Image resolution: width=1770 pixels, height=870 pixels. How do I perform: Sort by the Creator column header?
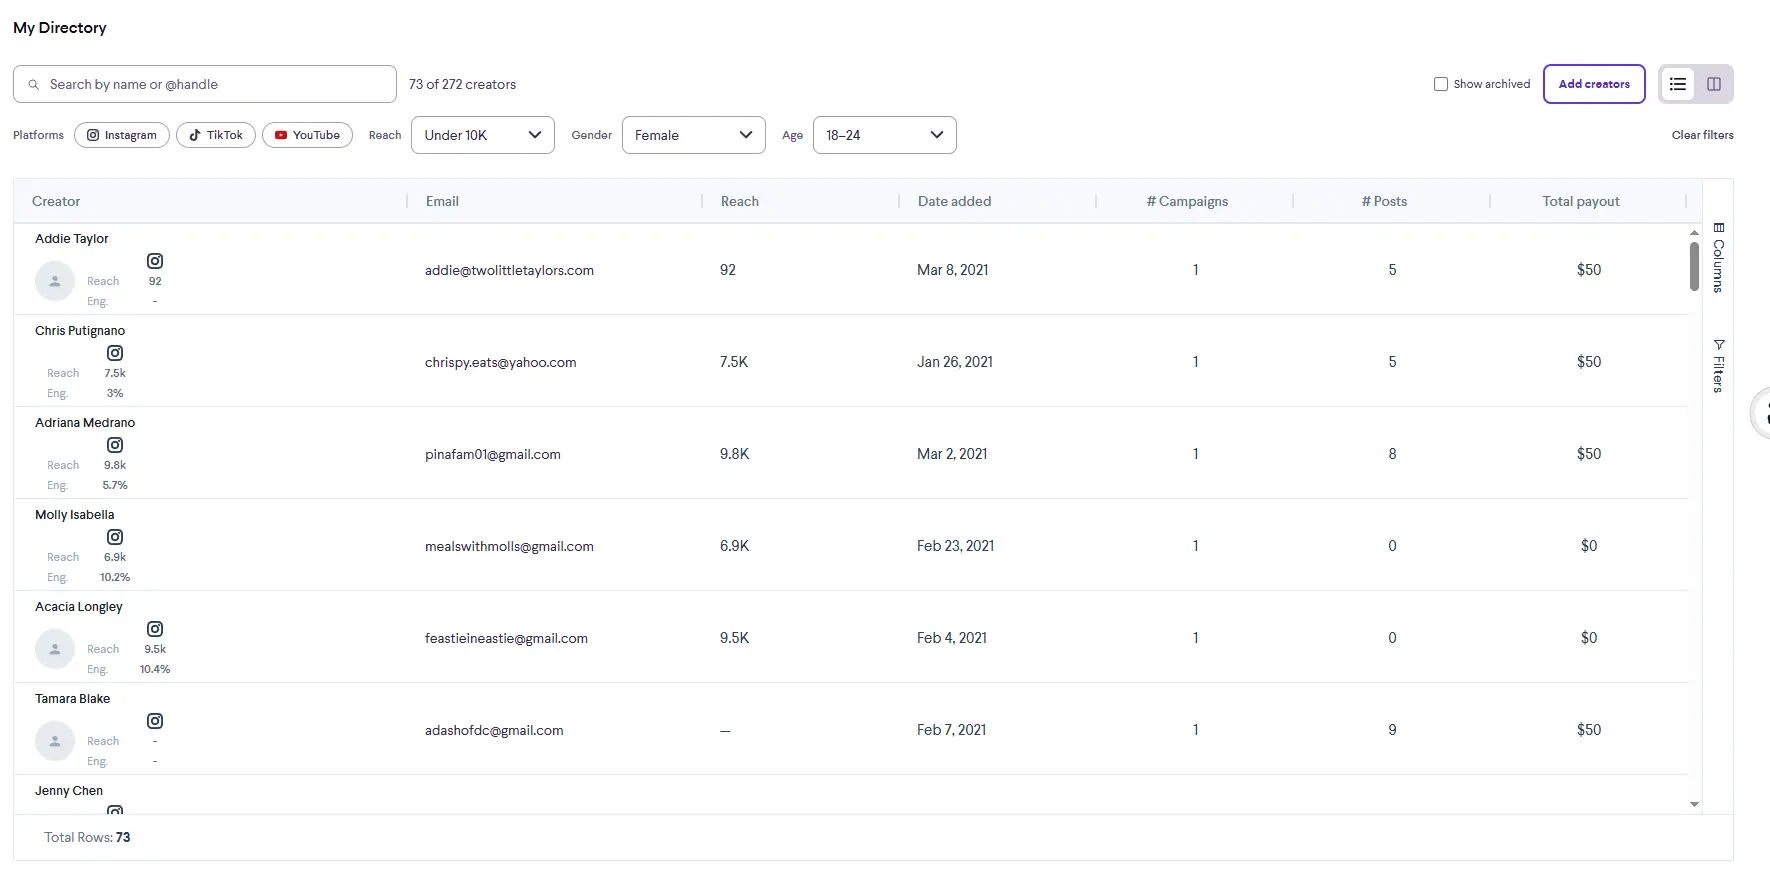click(x=56, y=201)
